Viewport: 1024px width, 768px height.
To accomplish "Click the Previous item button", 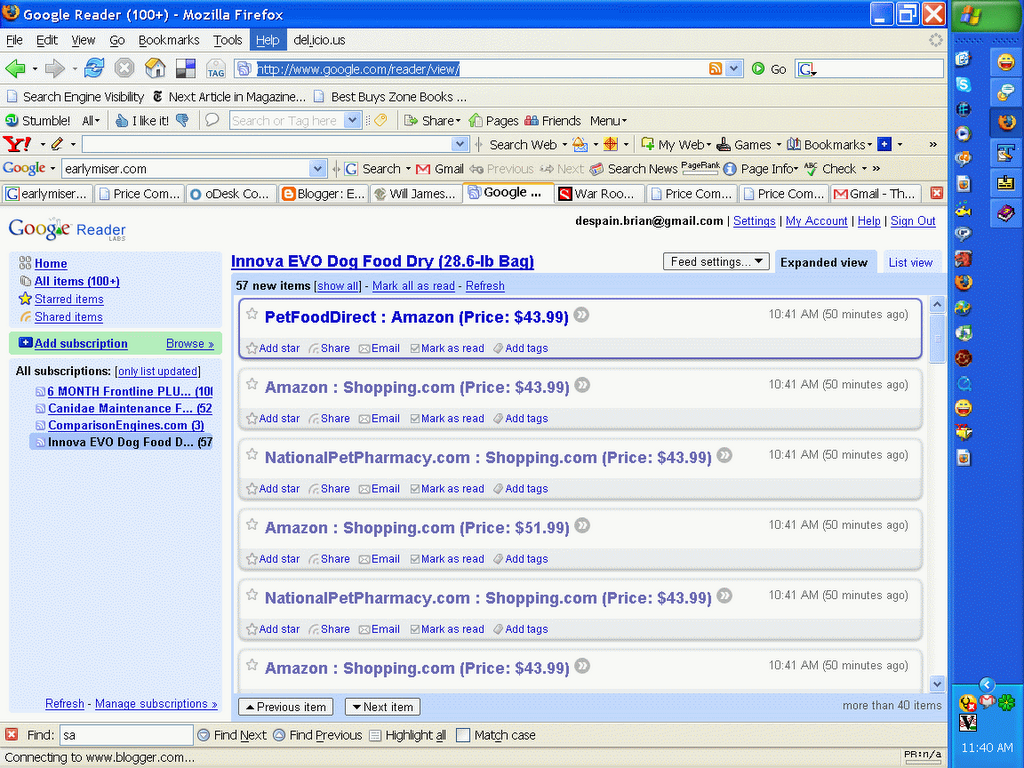I will (286, 707).
